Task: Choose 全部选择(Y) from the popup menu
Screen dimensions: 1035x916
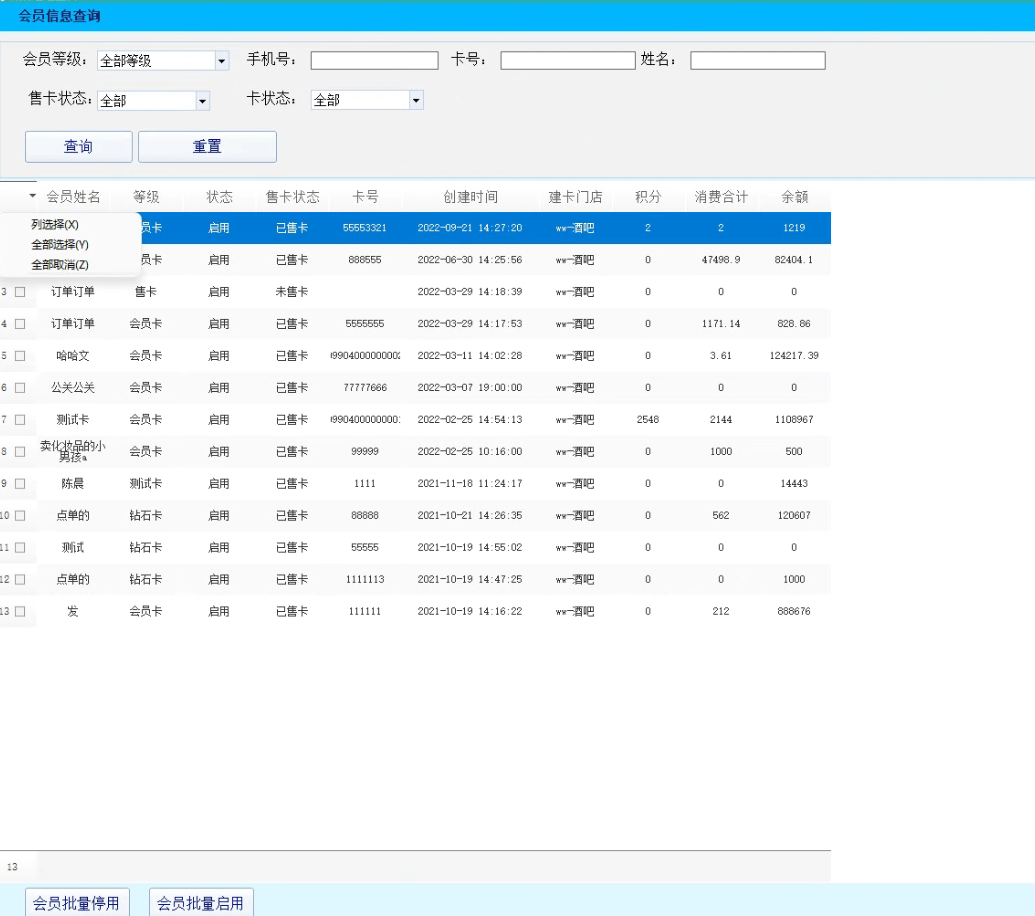Action: pos(60,245)
